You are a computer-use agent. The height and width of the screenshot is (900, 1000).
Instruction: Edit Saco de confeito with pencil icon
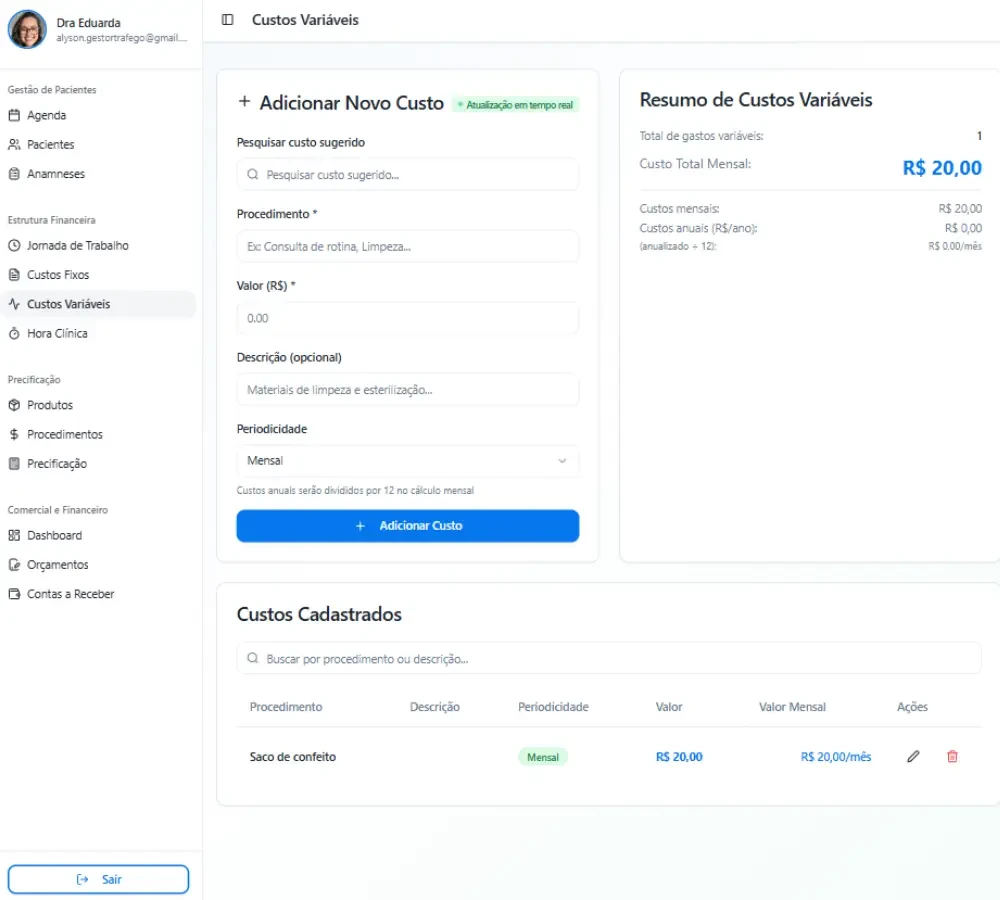click(x=913, y=756)
